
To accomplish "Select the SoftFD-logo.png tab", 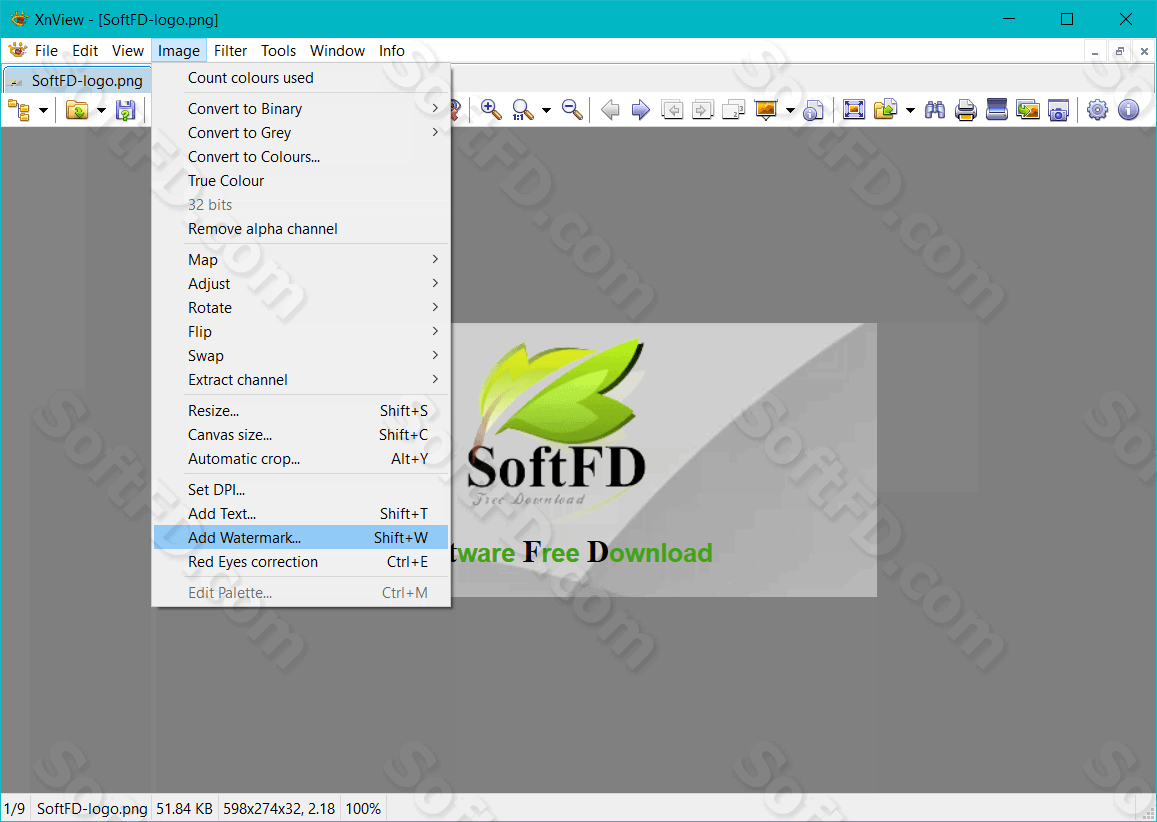I will pyautogui.click(x=77, y=80).
